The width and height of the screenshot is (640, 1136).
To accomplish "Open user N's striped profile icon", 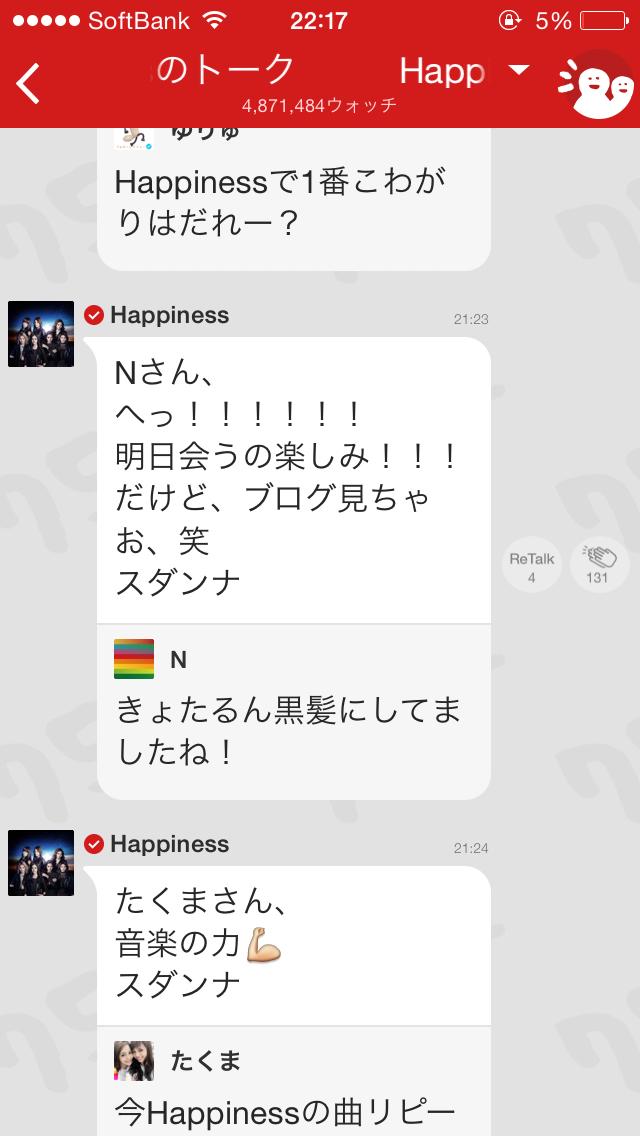I will (x=134, y=659).
